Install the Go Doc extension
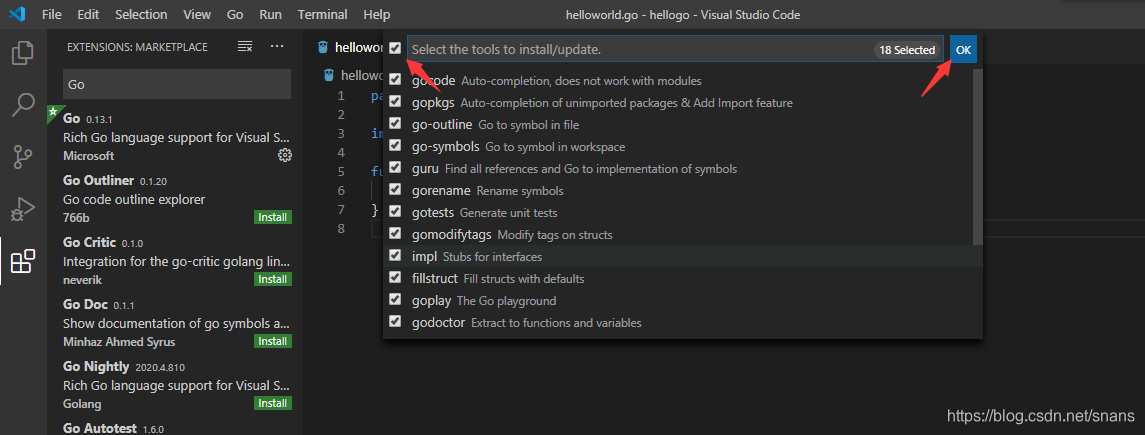The width and height of the screenshot is (1145, 435). (x=273, y=342)
